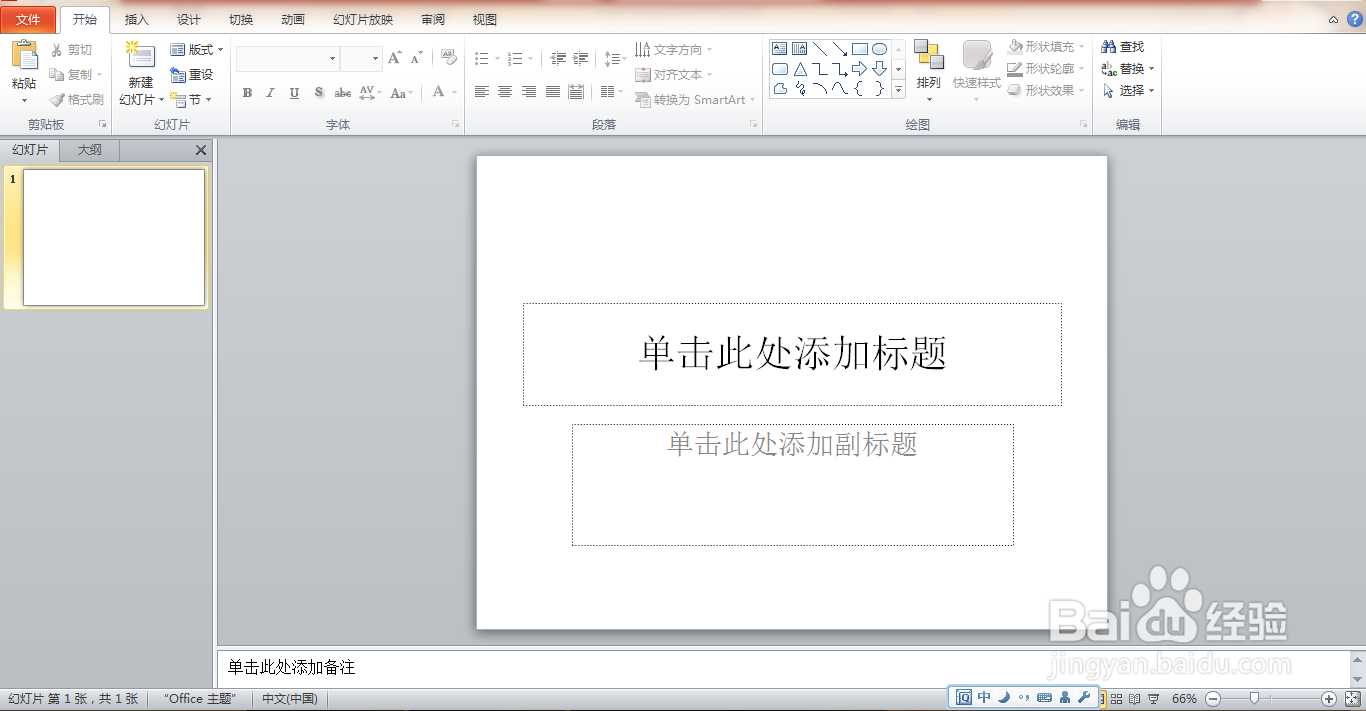Click the Decrease Indent icon
This screenshot has height=711, width=1366.
[558, 59]
